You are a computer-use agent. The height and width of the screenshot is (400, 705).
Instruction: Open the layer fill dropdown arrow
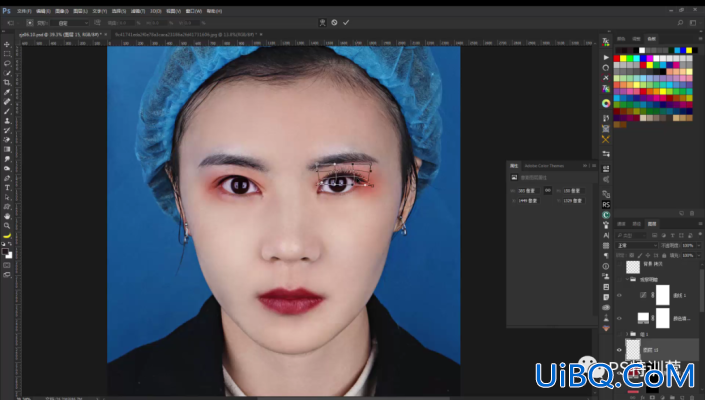[x=699, y=255]
